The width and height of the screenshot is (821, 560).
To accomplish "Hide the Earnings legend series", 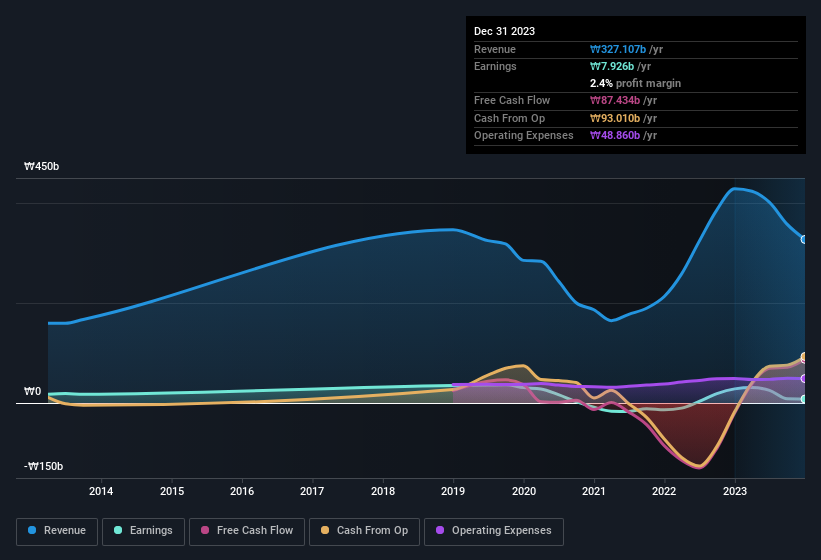I will (x=142, y=531).
